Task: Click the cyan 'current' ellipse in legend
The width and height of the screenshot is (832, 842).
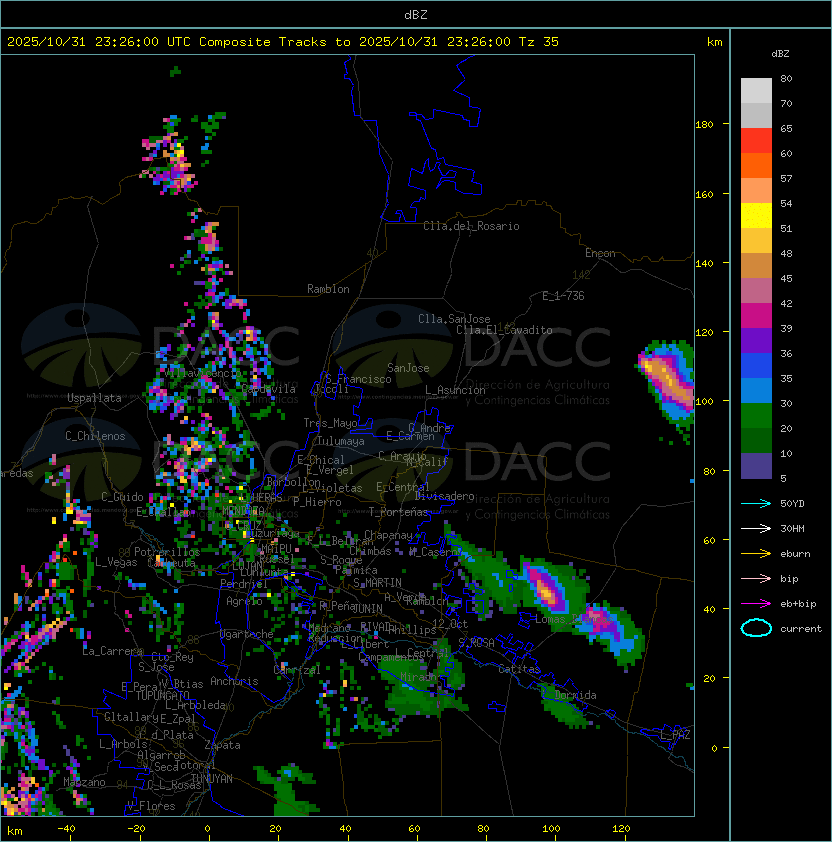Action: click(756, 628)
